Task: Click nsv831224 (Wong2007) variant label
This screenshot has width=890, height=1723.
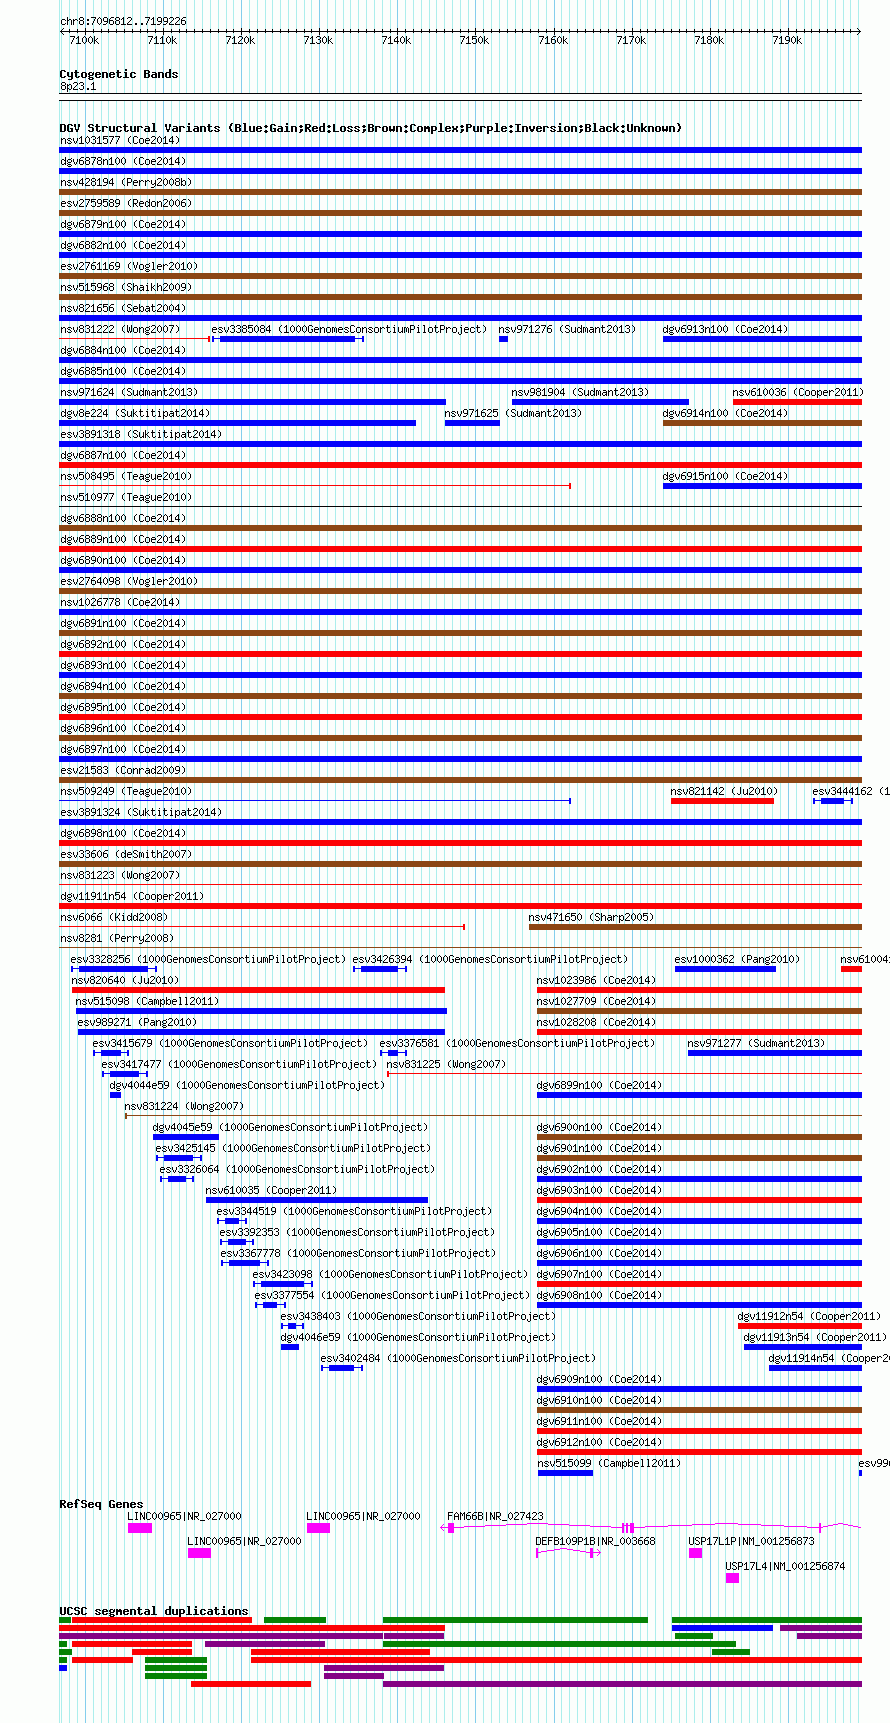Action: (184, 1106)
